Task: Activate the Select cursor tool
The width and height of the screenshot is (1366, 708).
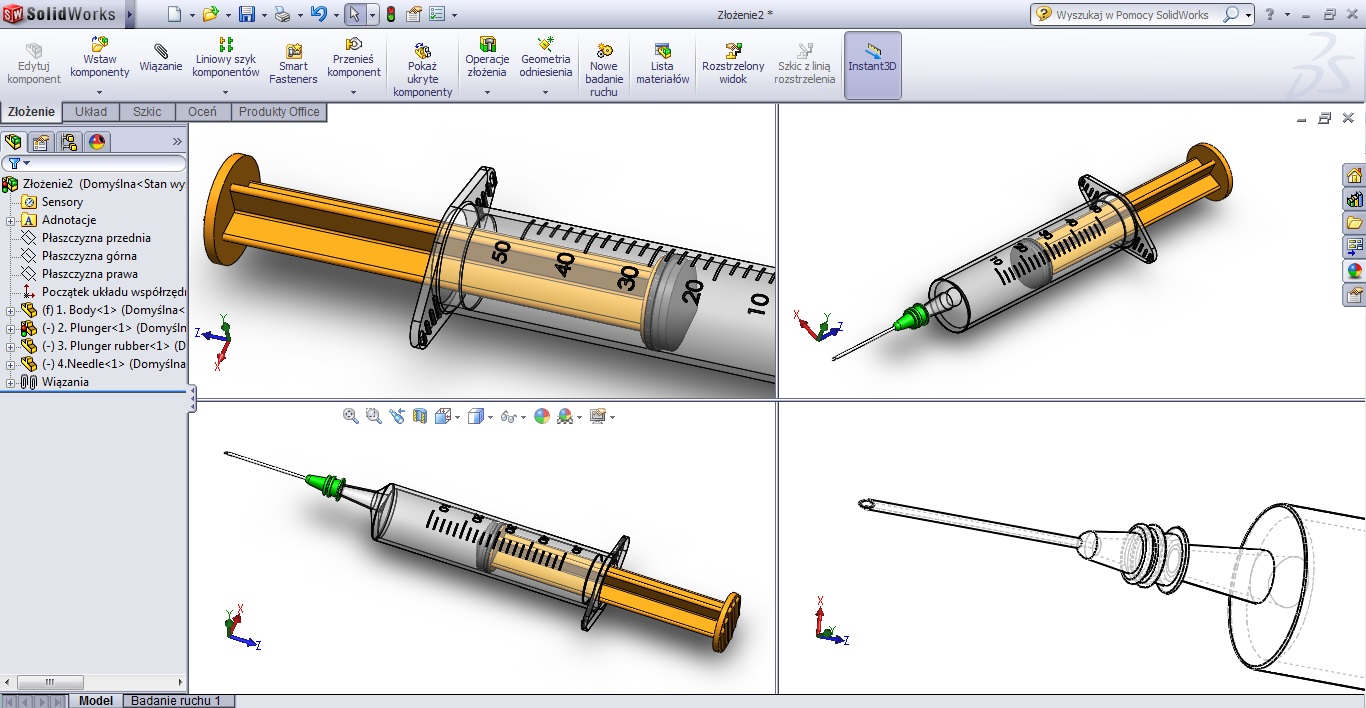Action: [354, 14]
